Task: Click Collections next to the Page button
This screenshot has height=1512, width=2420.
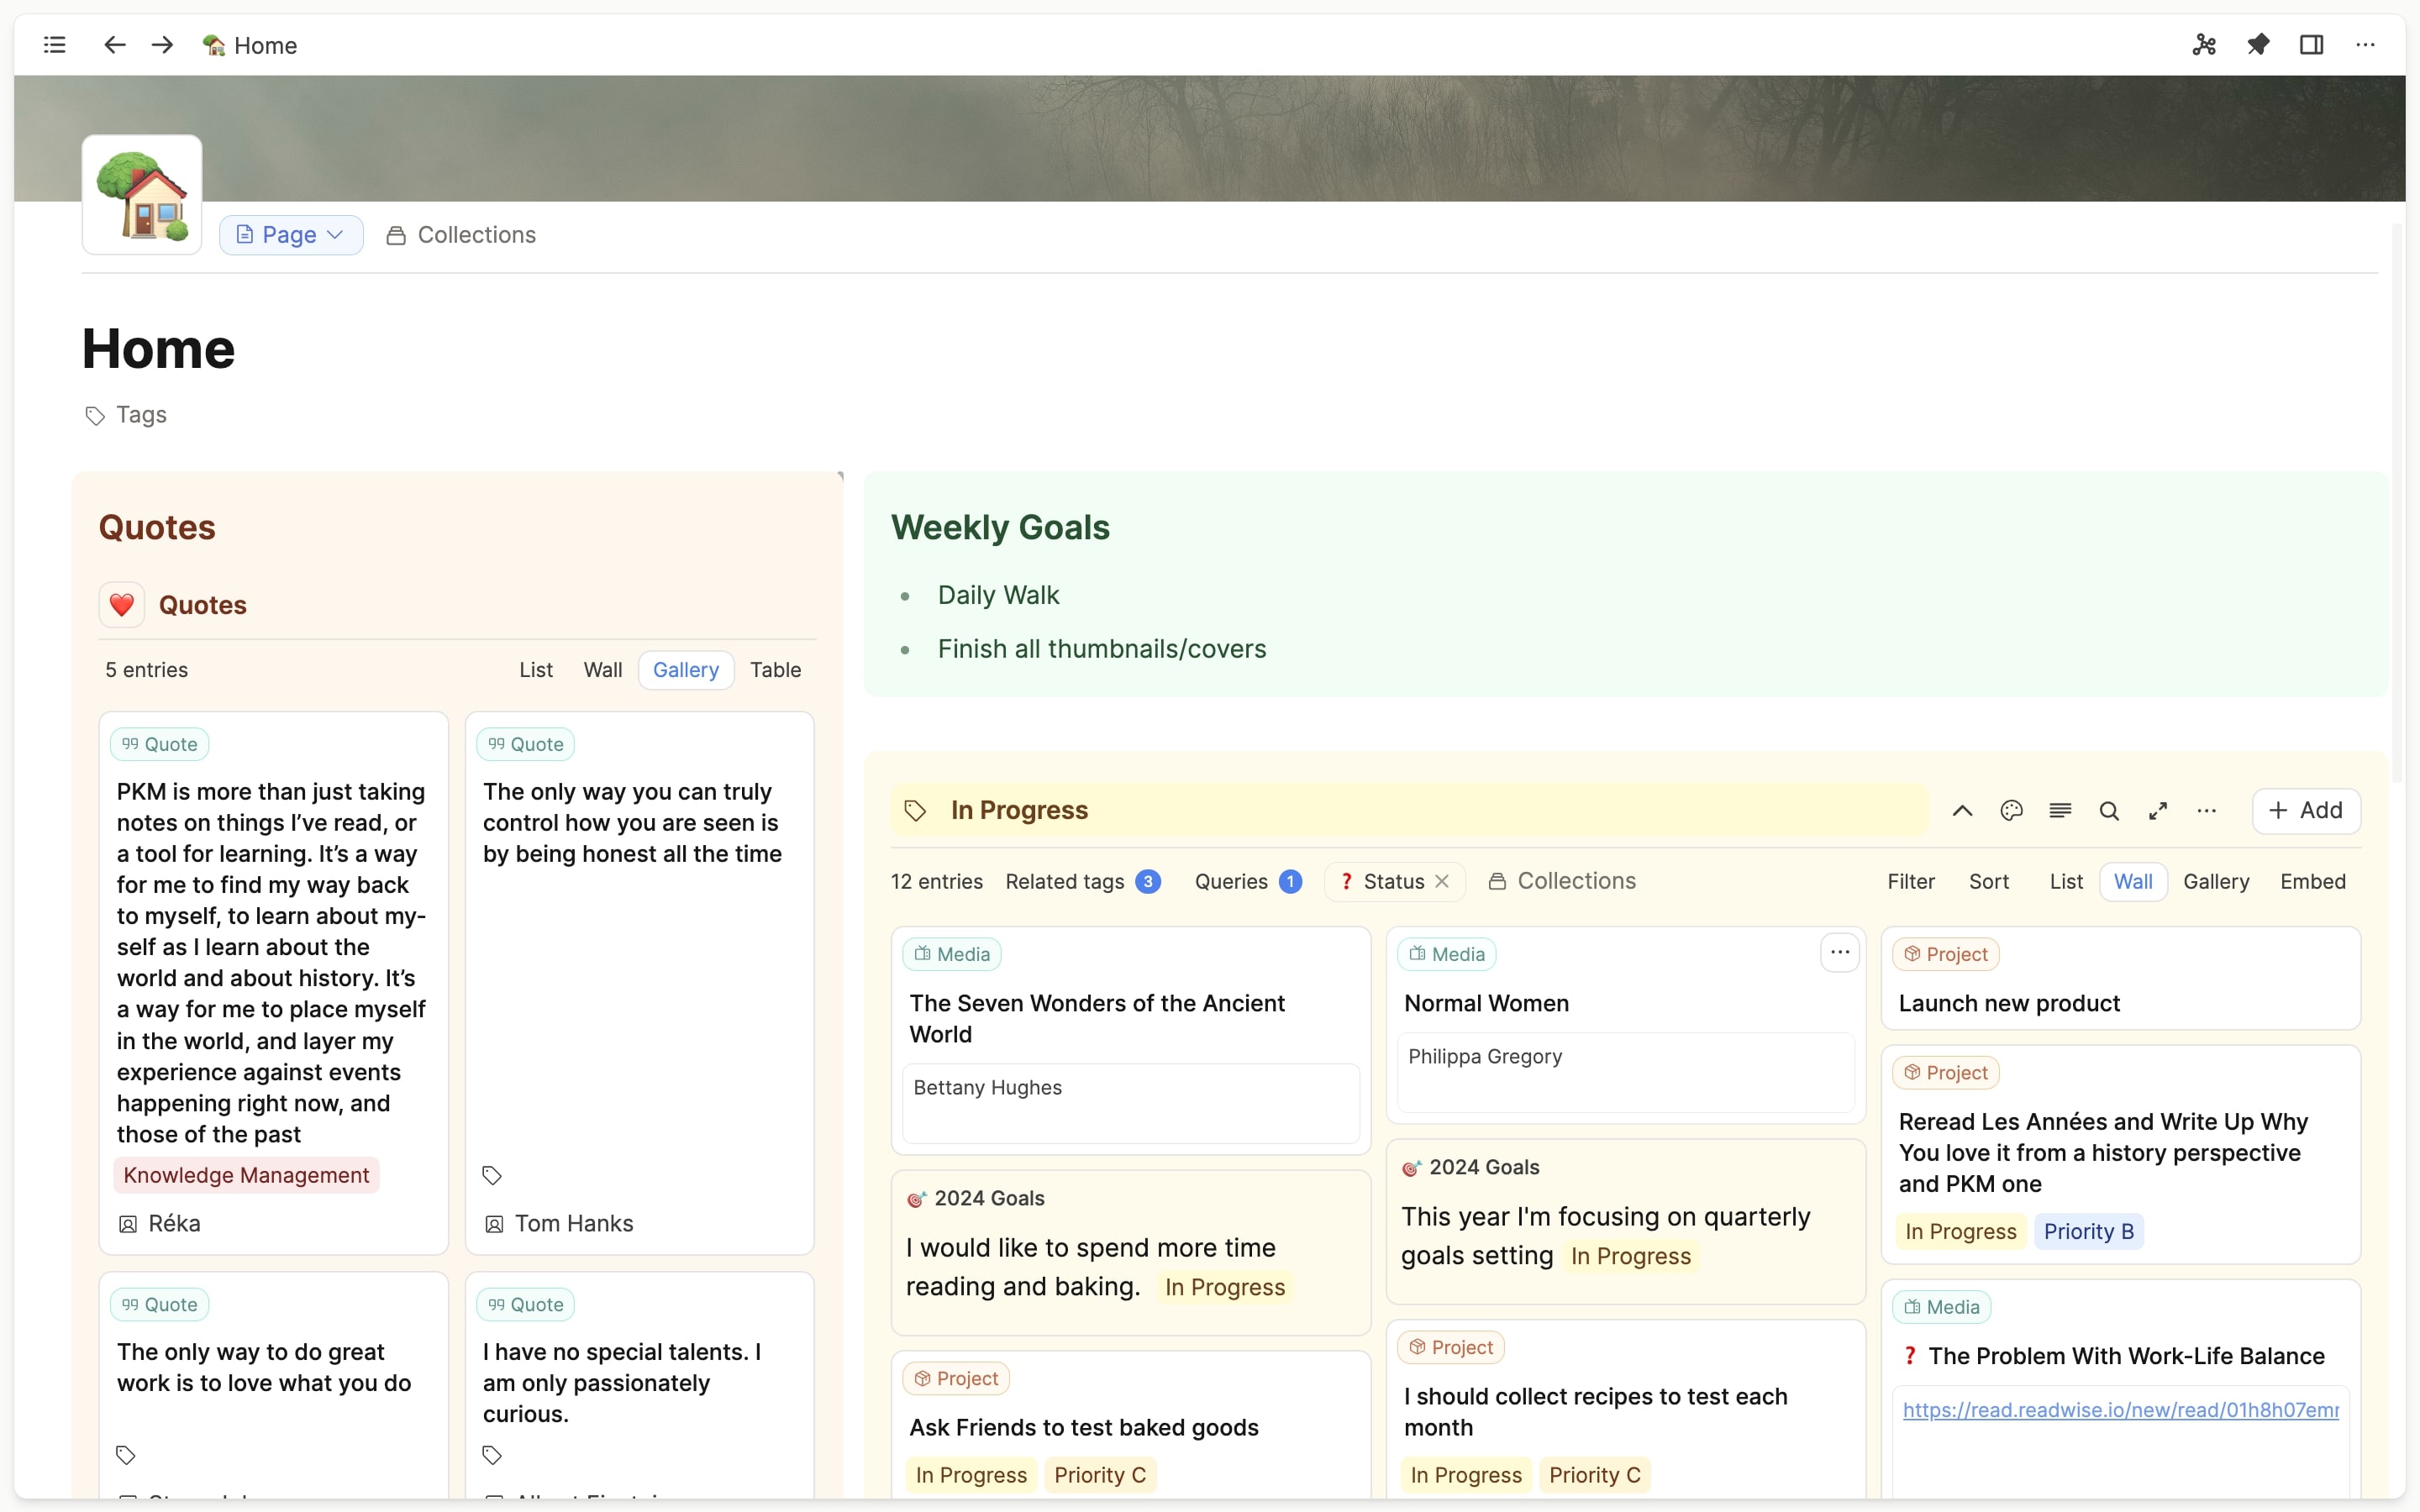Action: tap(462, 235)
